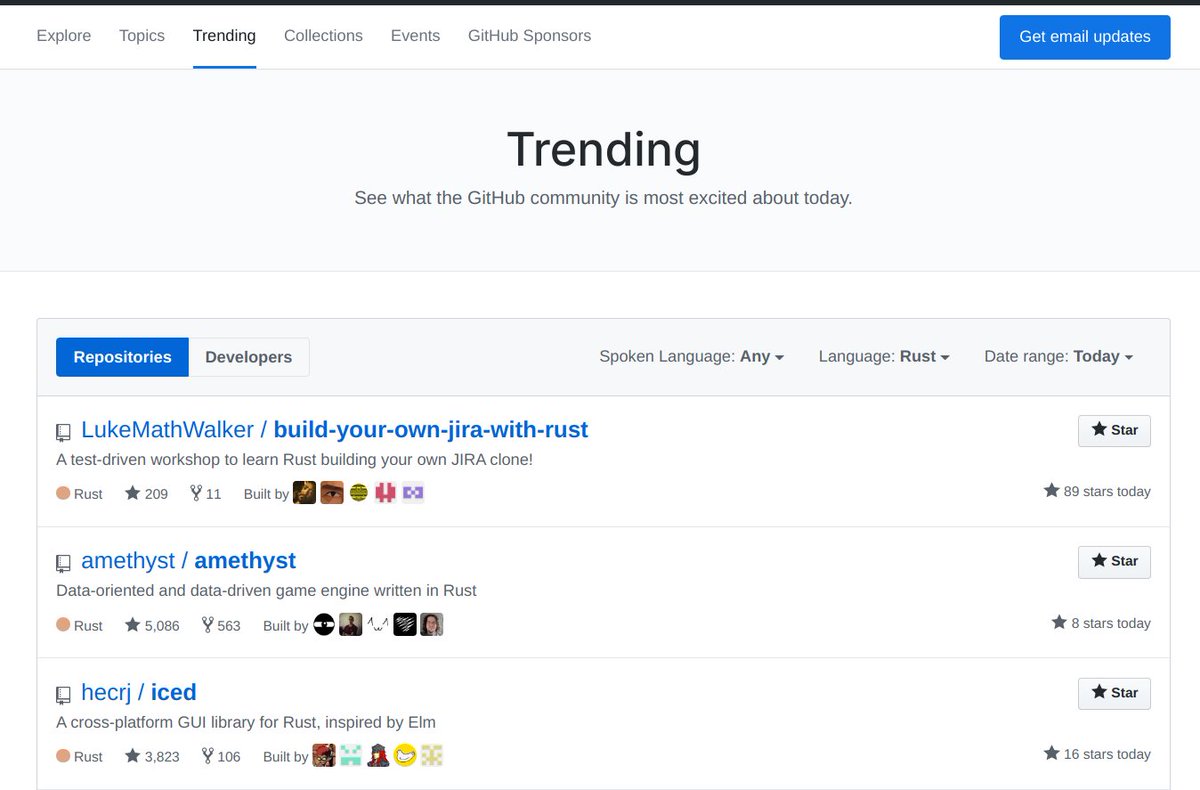
Task: Open the Explore tab
Action: (63, 36)
